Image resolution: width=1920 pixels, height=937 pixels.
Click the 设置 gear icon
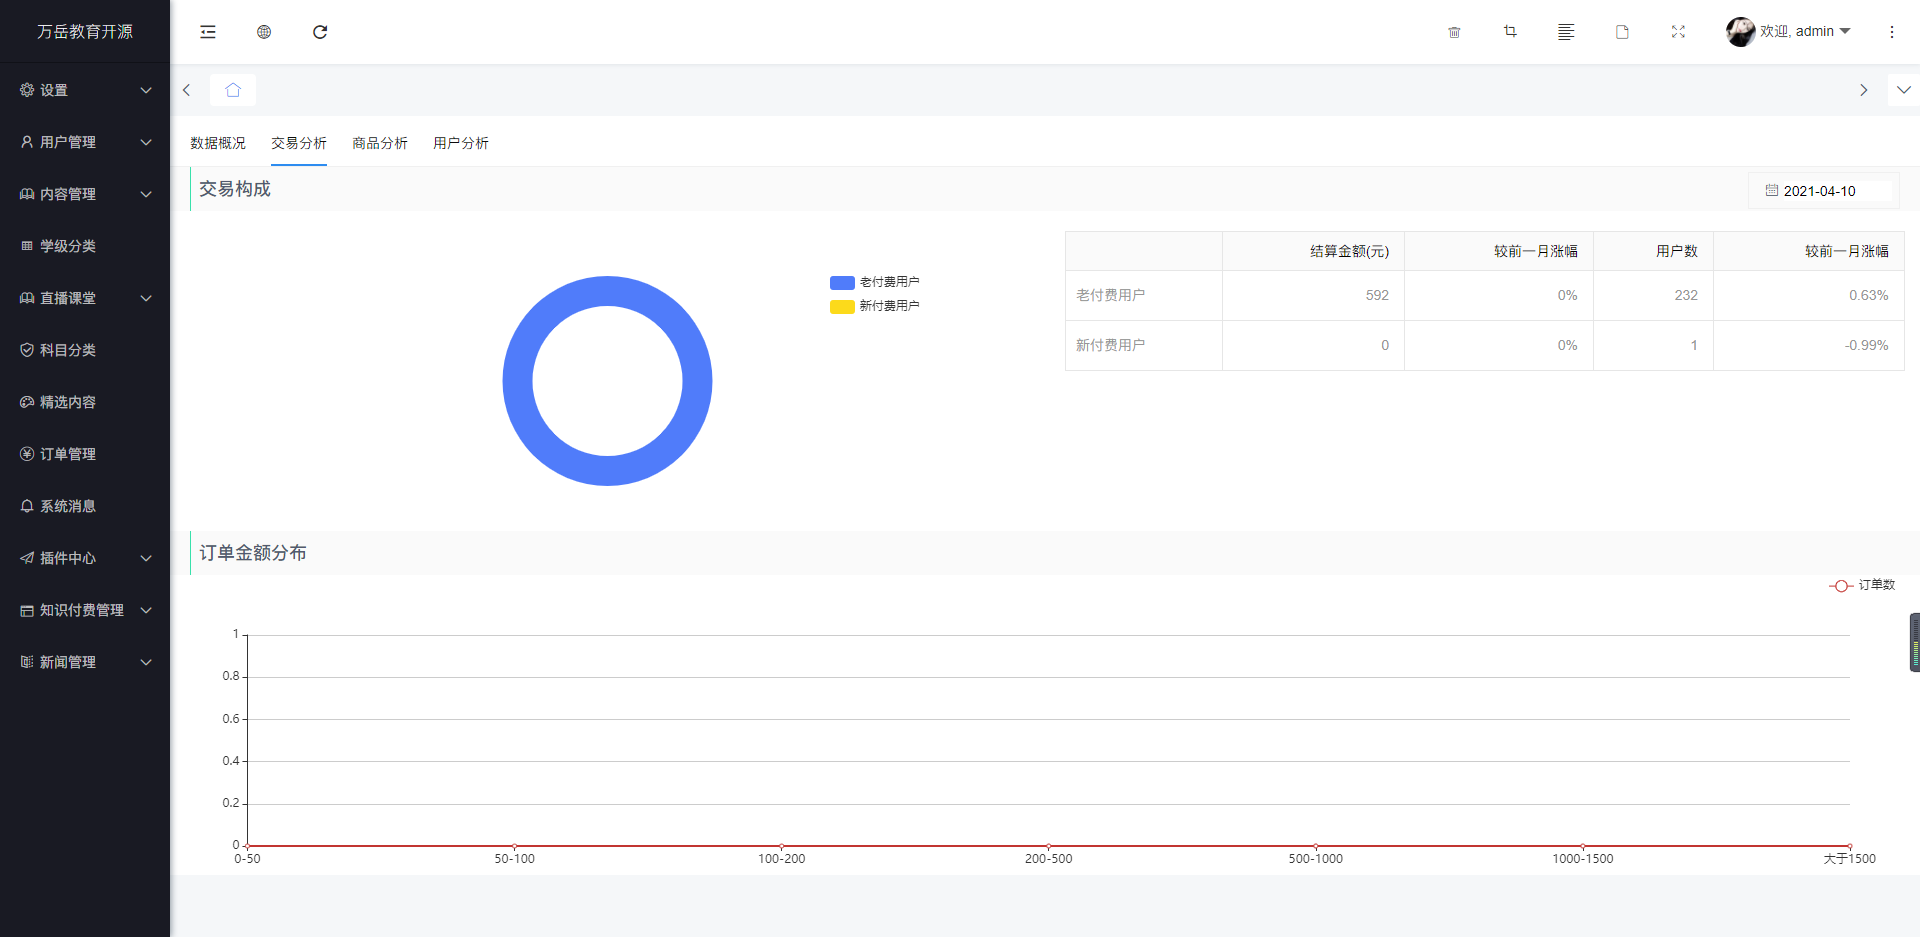point(27,90)
